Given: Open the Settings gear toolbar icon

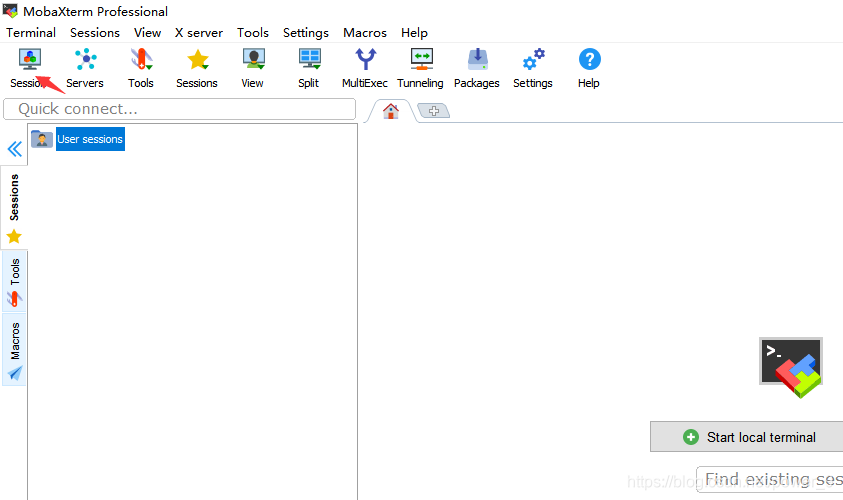Looking at the screenshot, I should (533, 59).
